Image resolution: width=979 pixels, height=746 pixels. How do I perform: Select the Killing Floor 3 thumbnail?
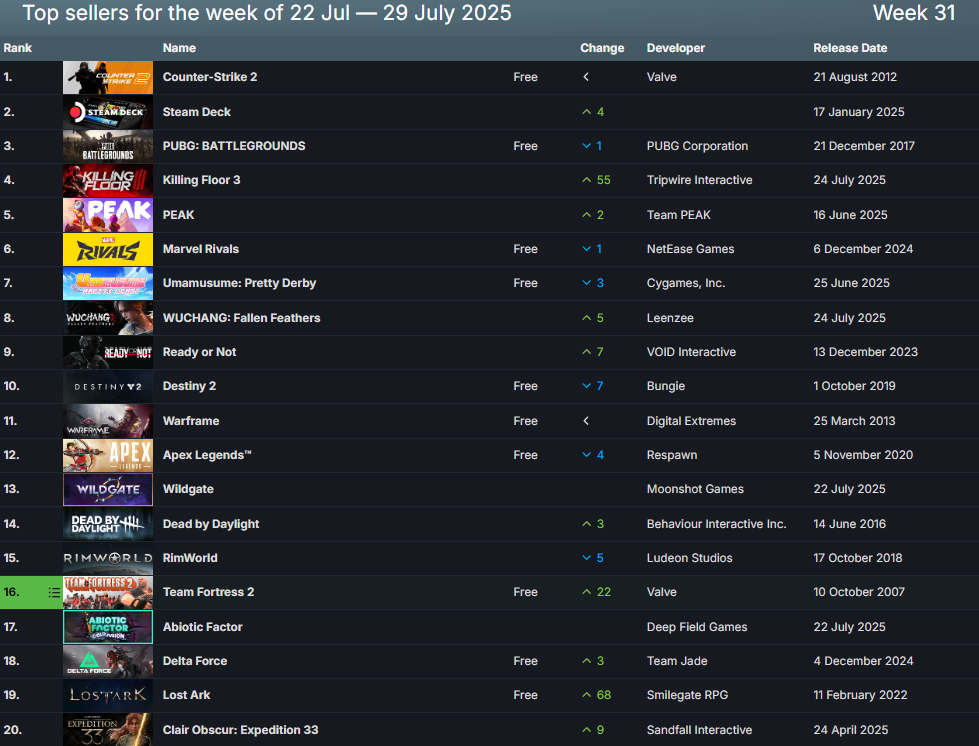click(108, 181)
